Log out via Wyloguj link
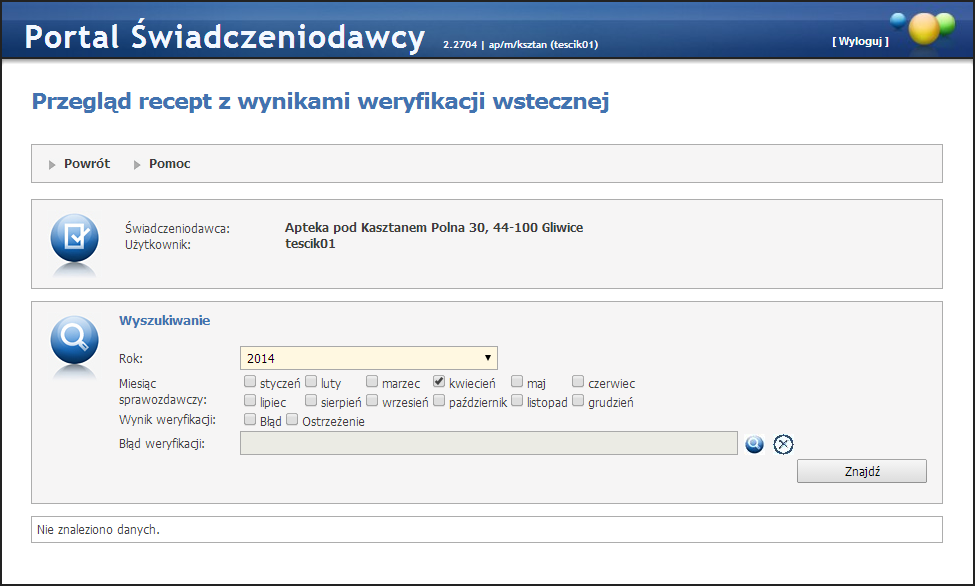The image size is (975, 586). pos(861,42)
